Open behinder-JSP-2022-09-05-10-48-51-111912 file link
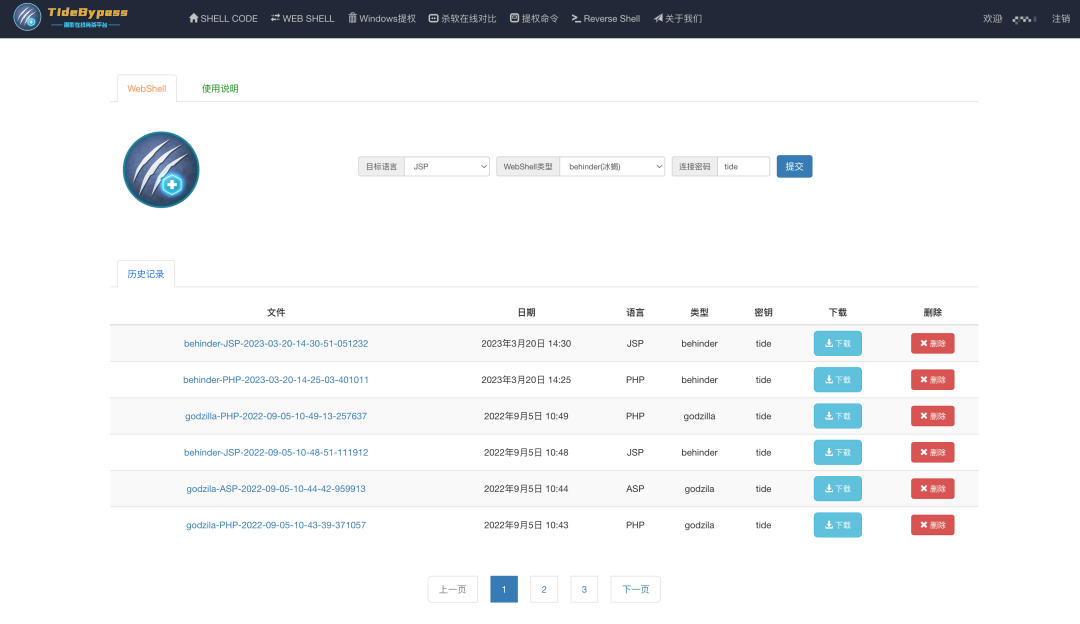1080x624 pixels. coord(276,453)
